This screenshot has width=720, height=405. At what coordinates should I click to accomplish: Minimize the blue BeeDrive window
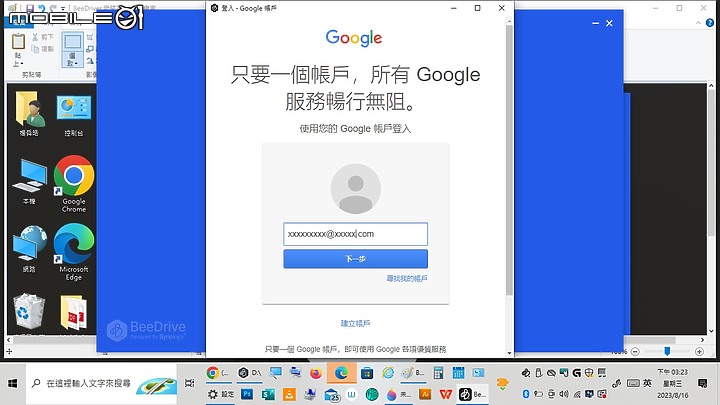[596, 23]
